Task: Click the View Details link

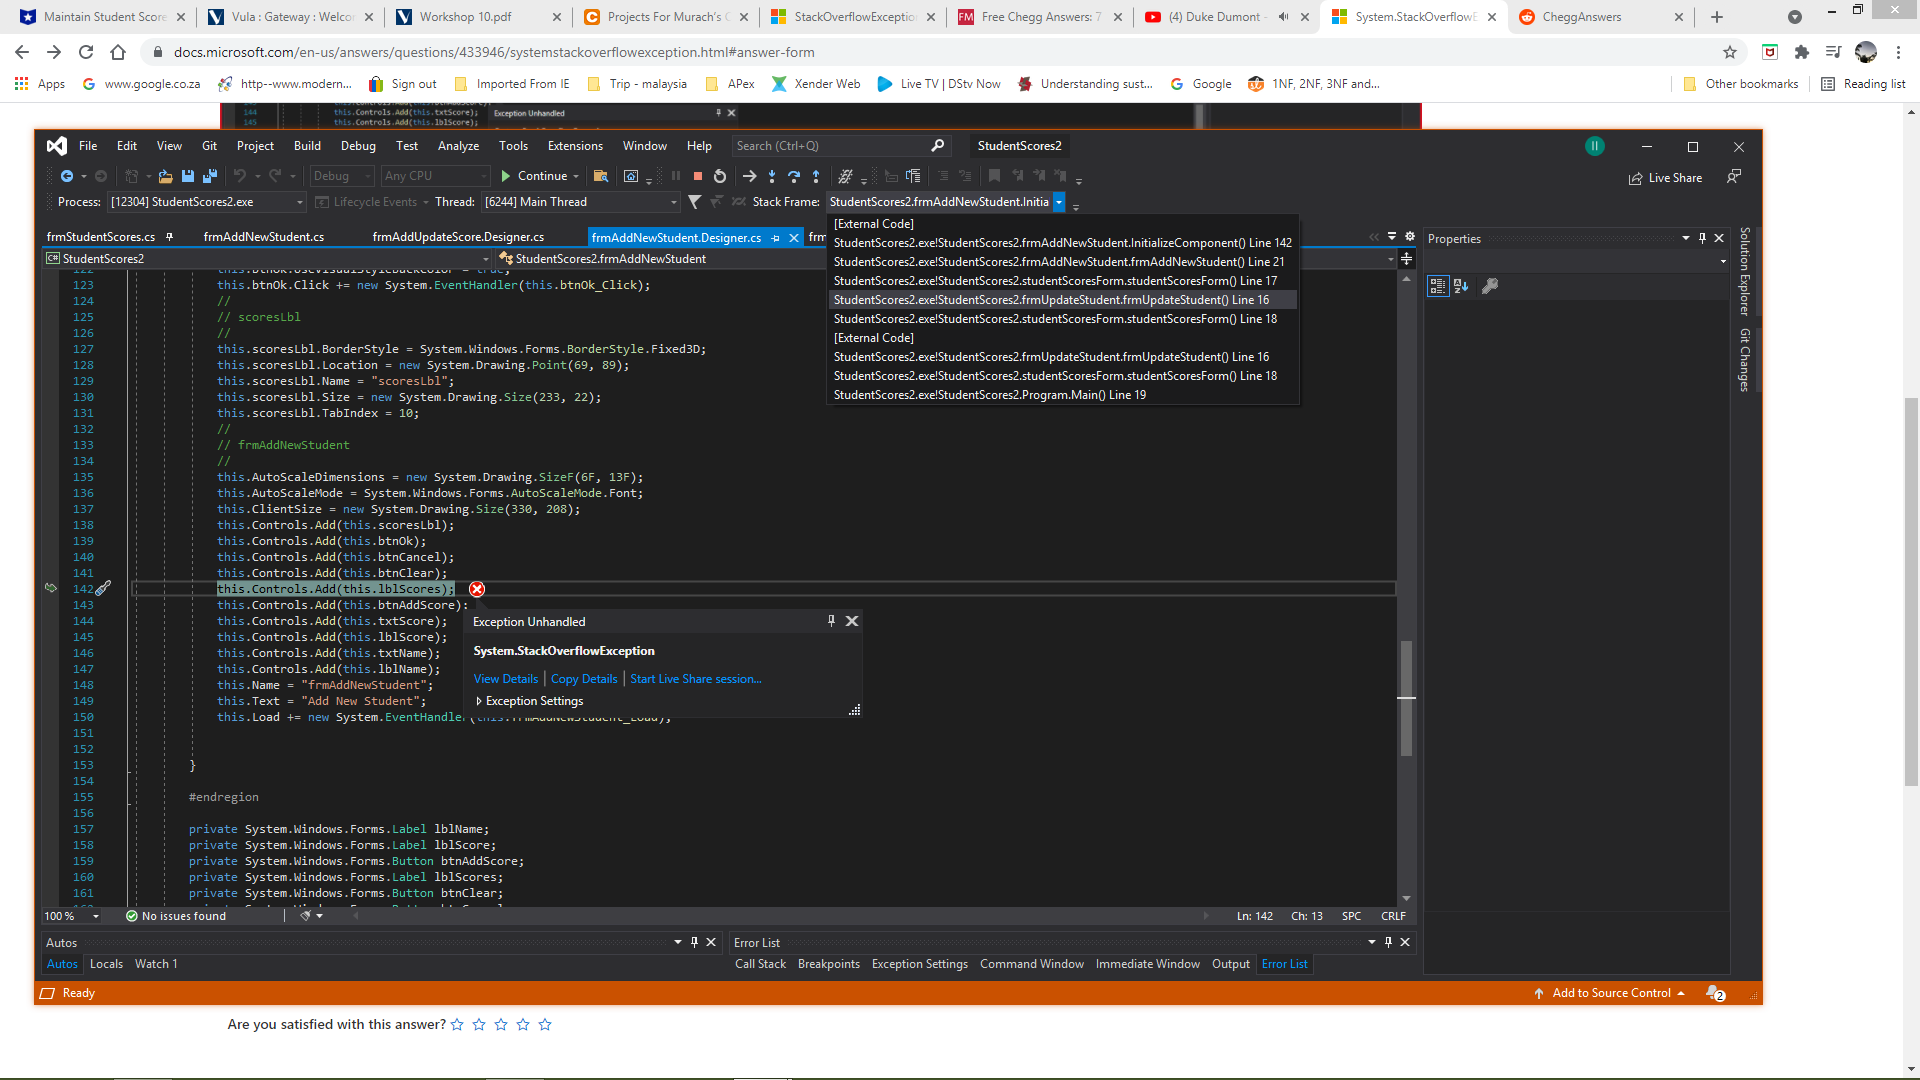Action: pyautogui.click(x=505, y=679)
